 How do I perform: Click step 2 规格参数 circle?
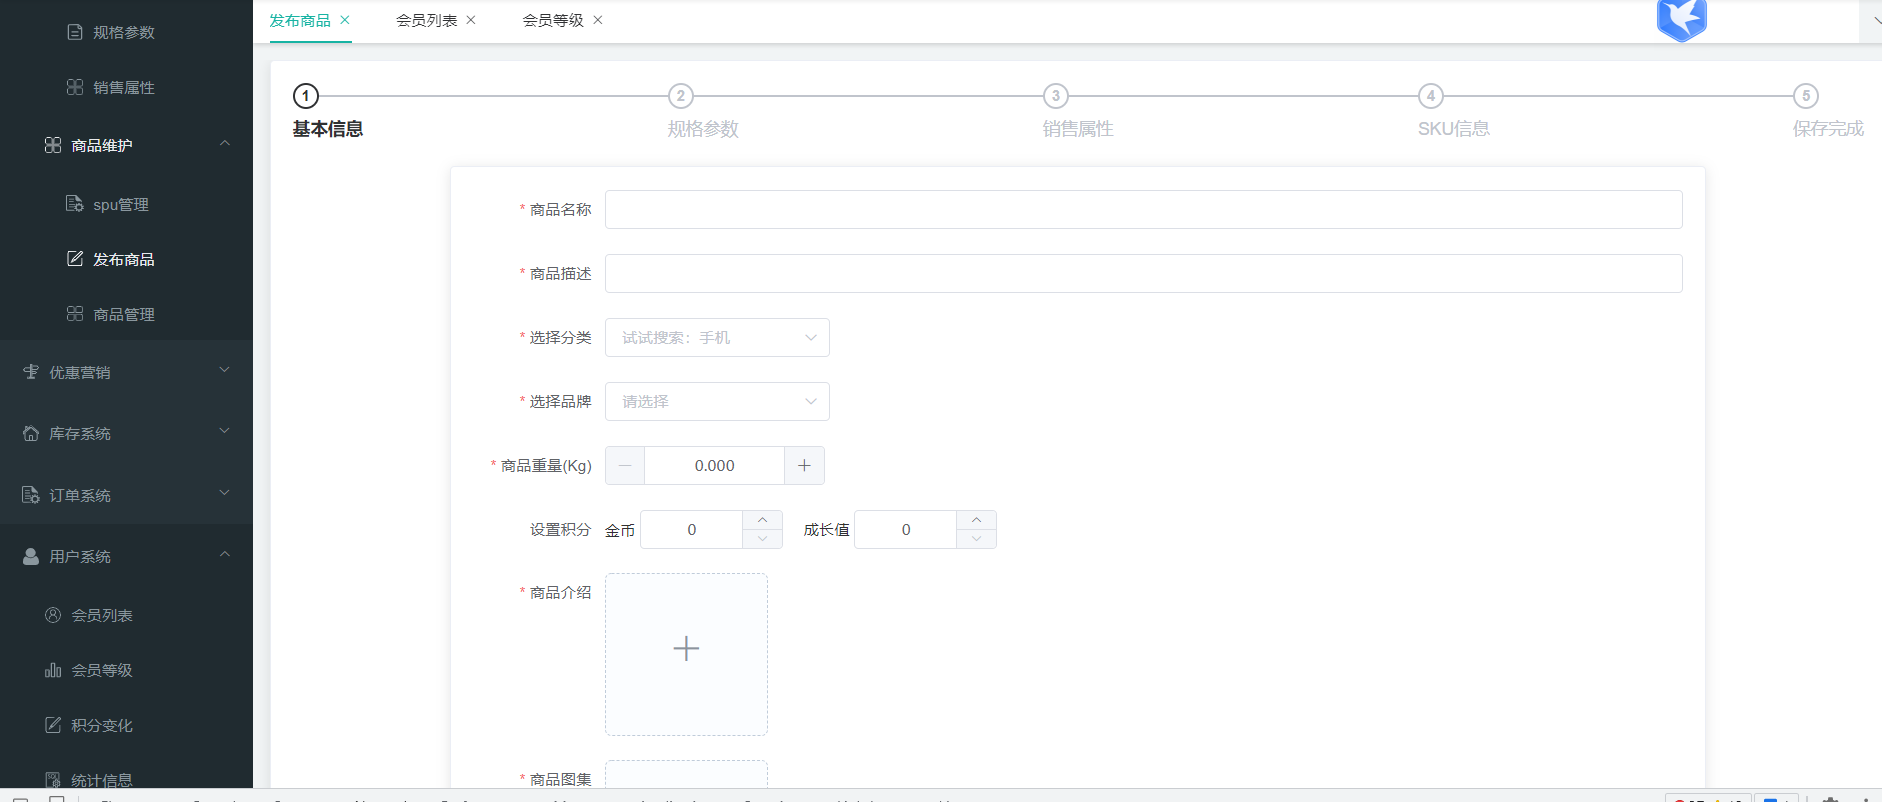[681, 96]
